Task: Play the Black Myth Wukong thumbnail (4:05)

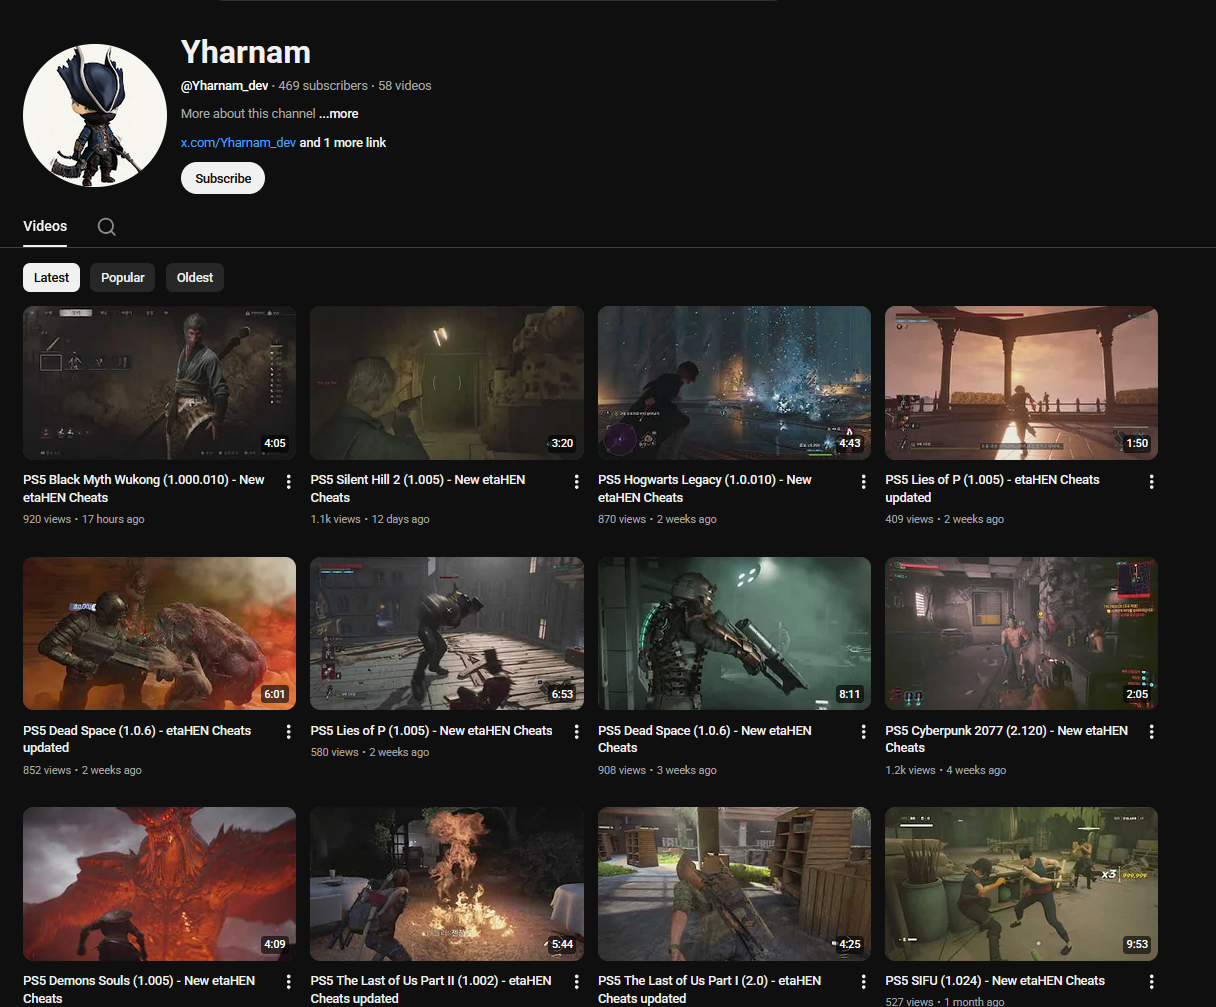Action: [159, 383]
